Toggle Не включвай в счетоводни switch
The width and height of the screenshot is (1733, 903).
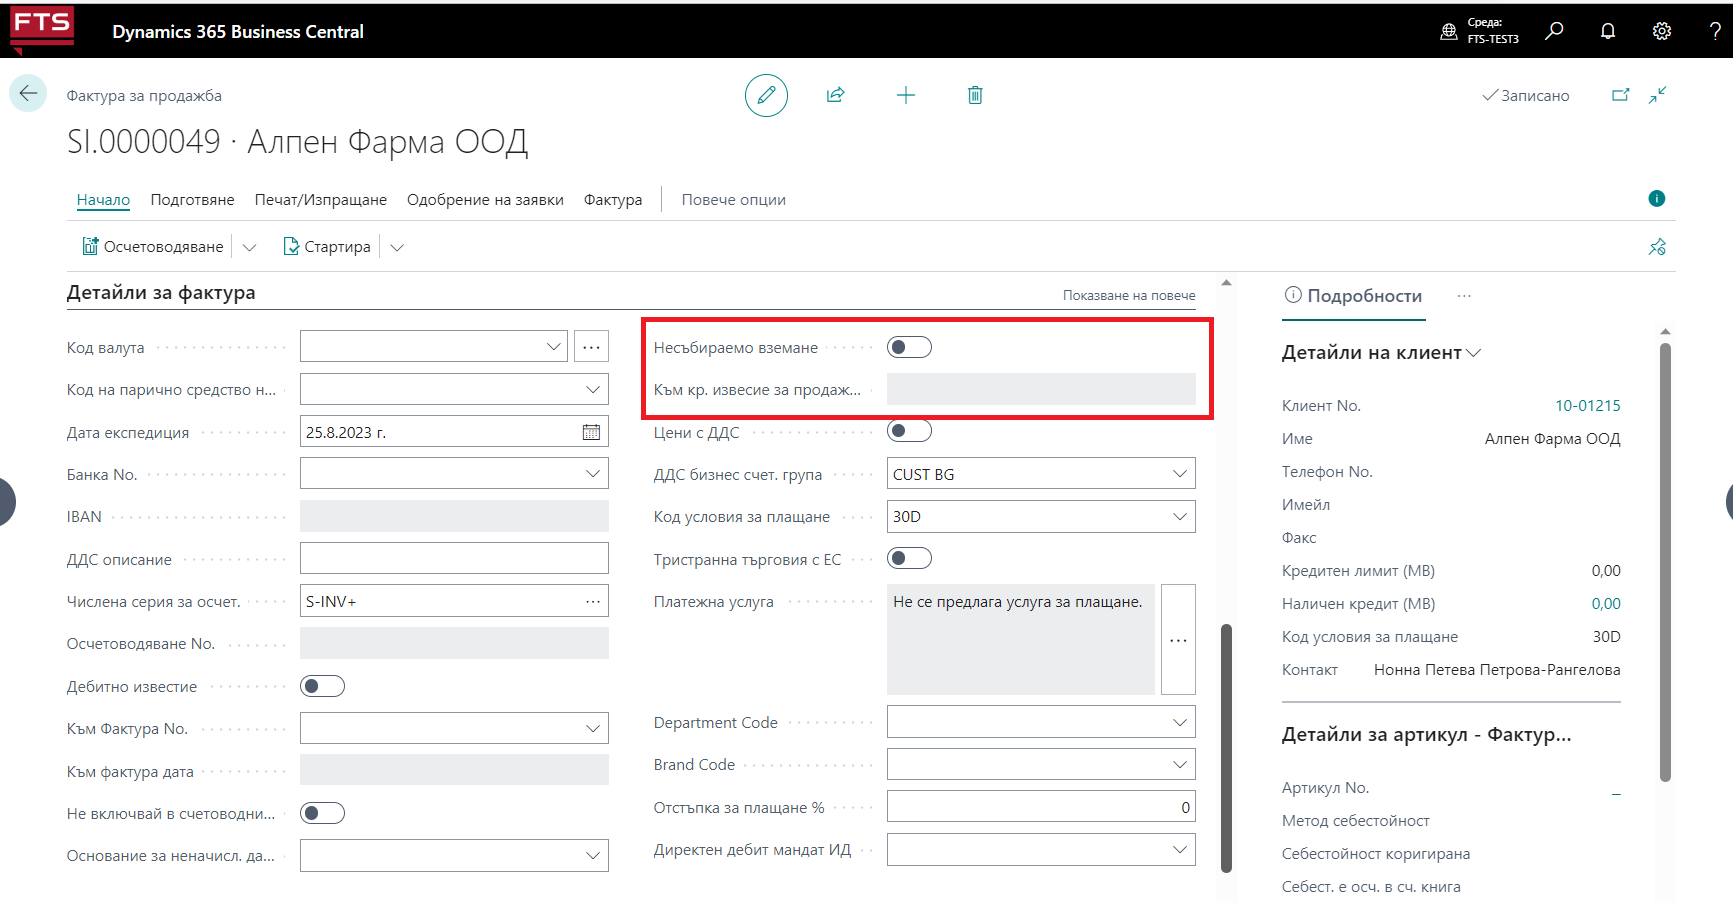(322, 813)
